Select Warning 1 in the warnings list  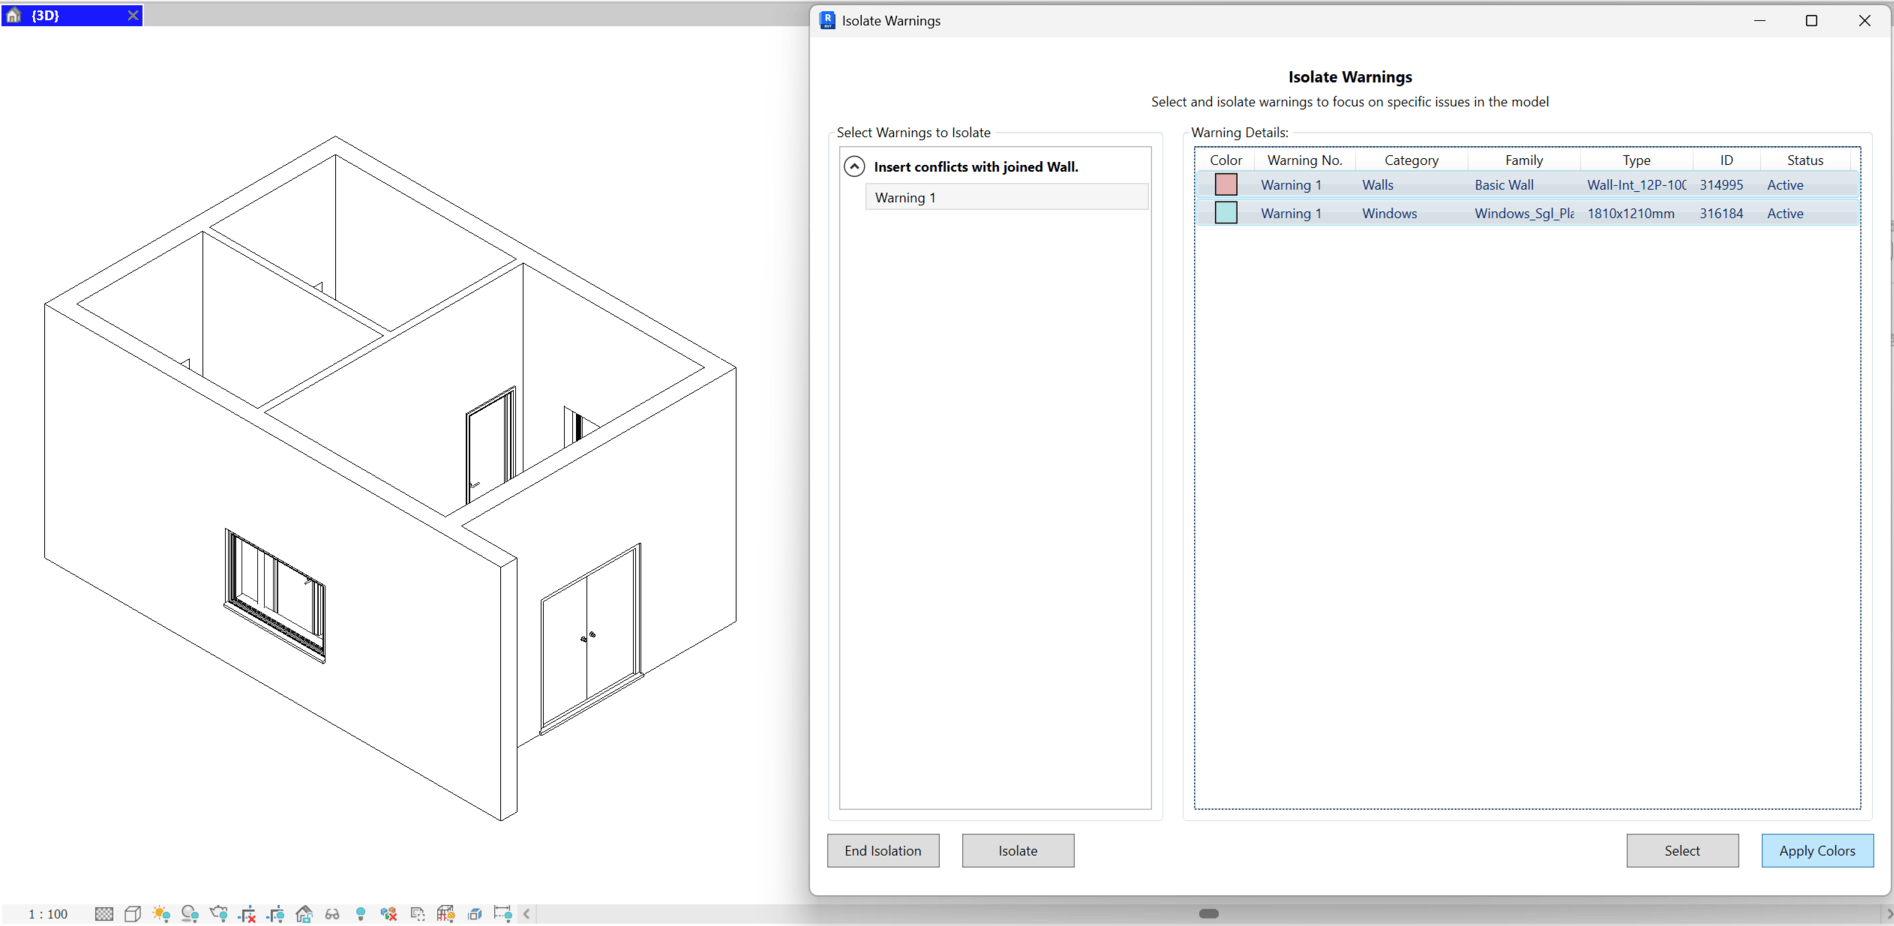1005,197
